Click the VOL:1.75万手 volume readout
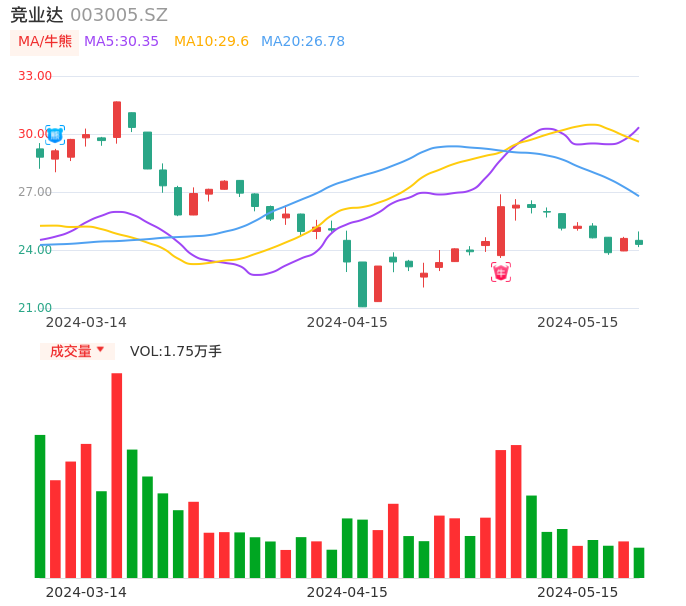 click(176, 351)
